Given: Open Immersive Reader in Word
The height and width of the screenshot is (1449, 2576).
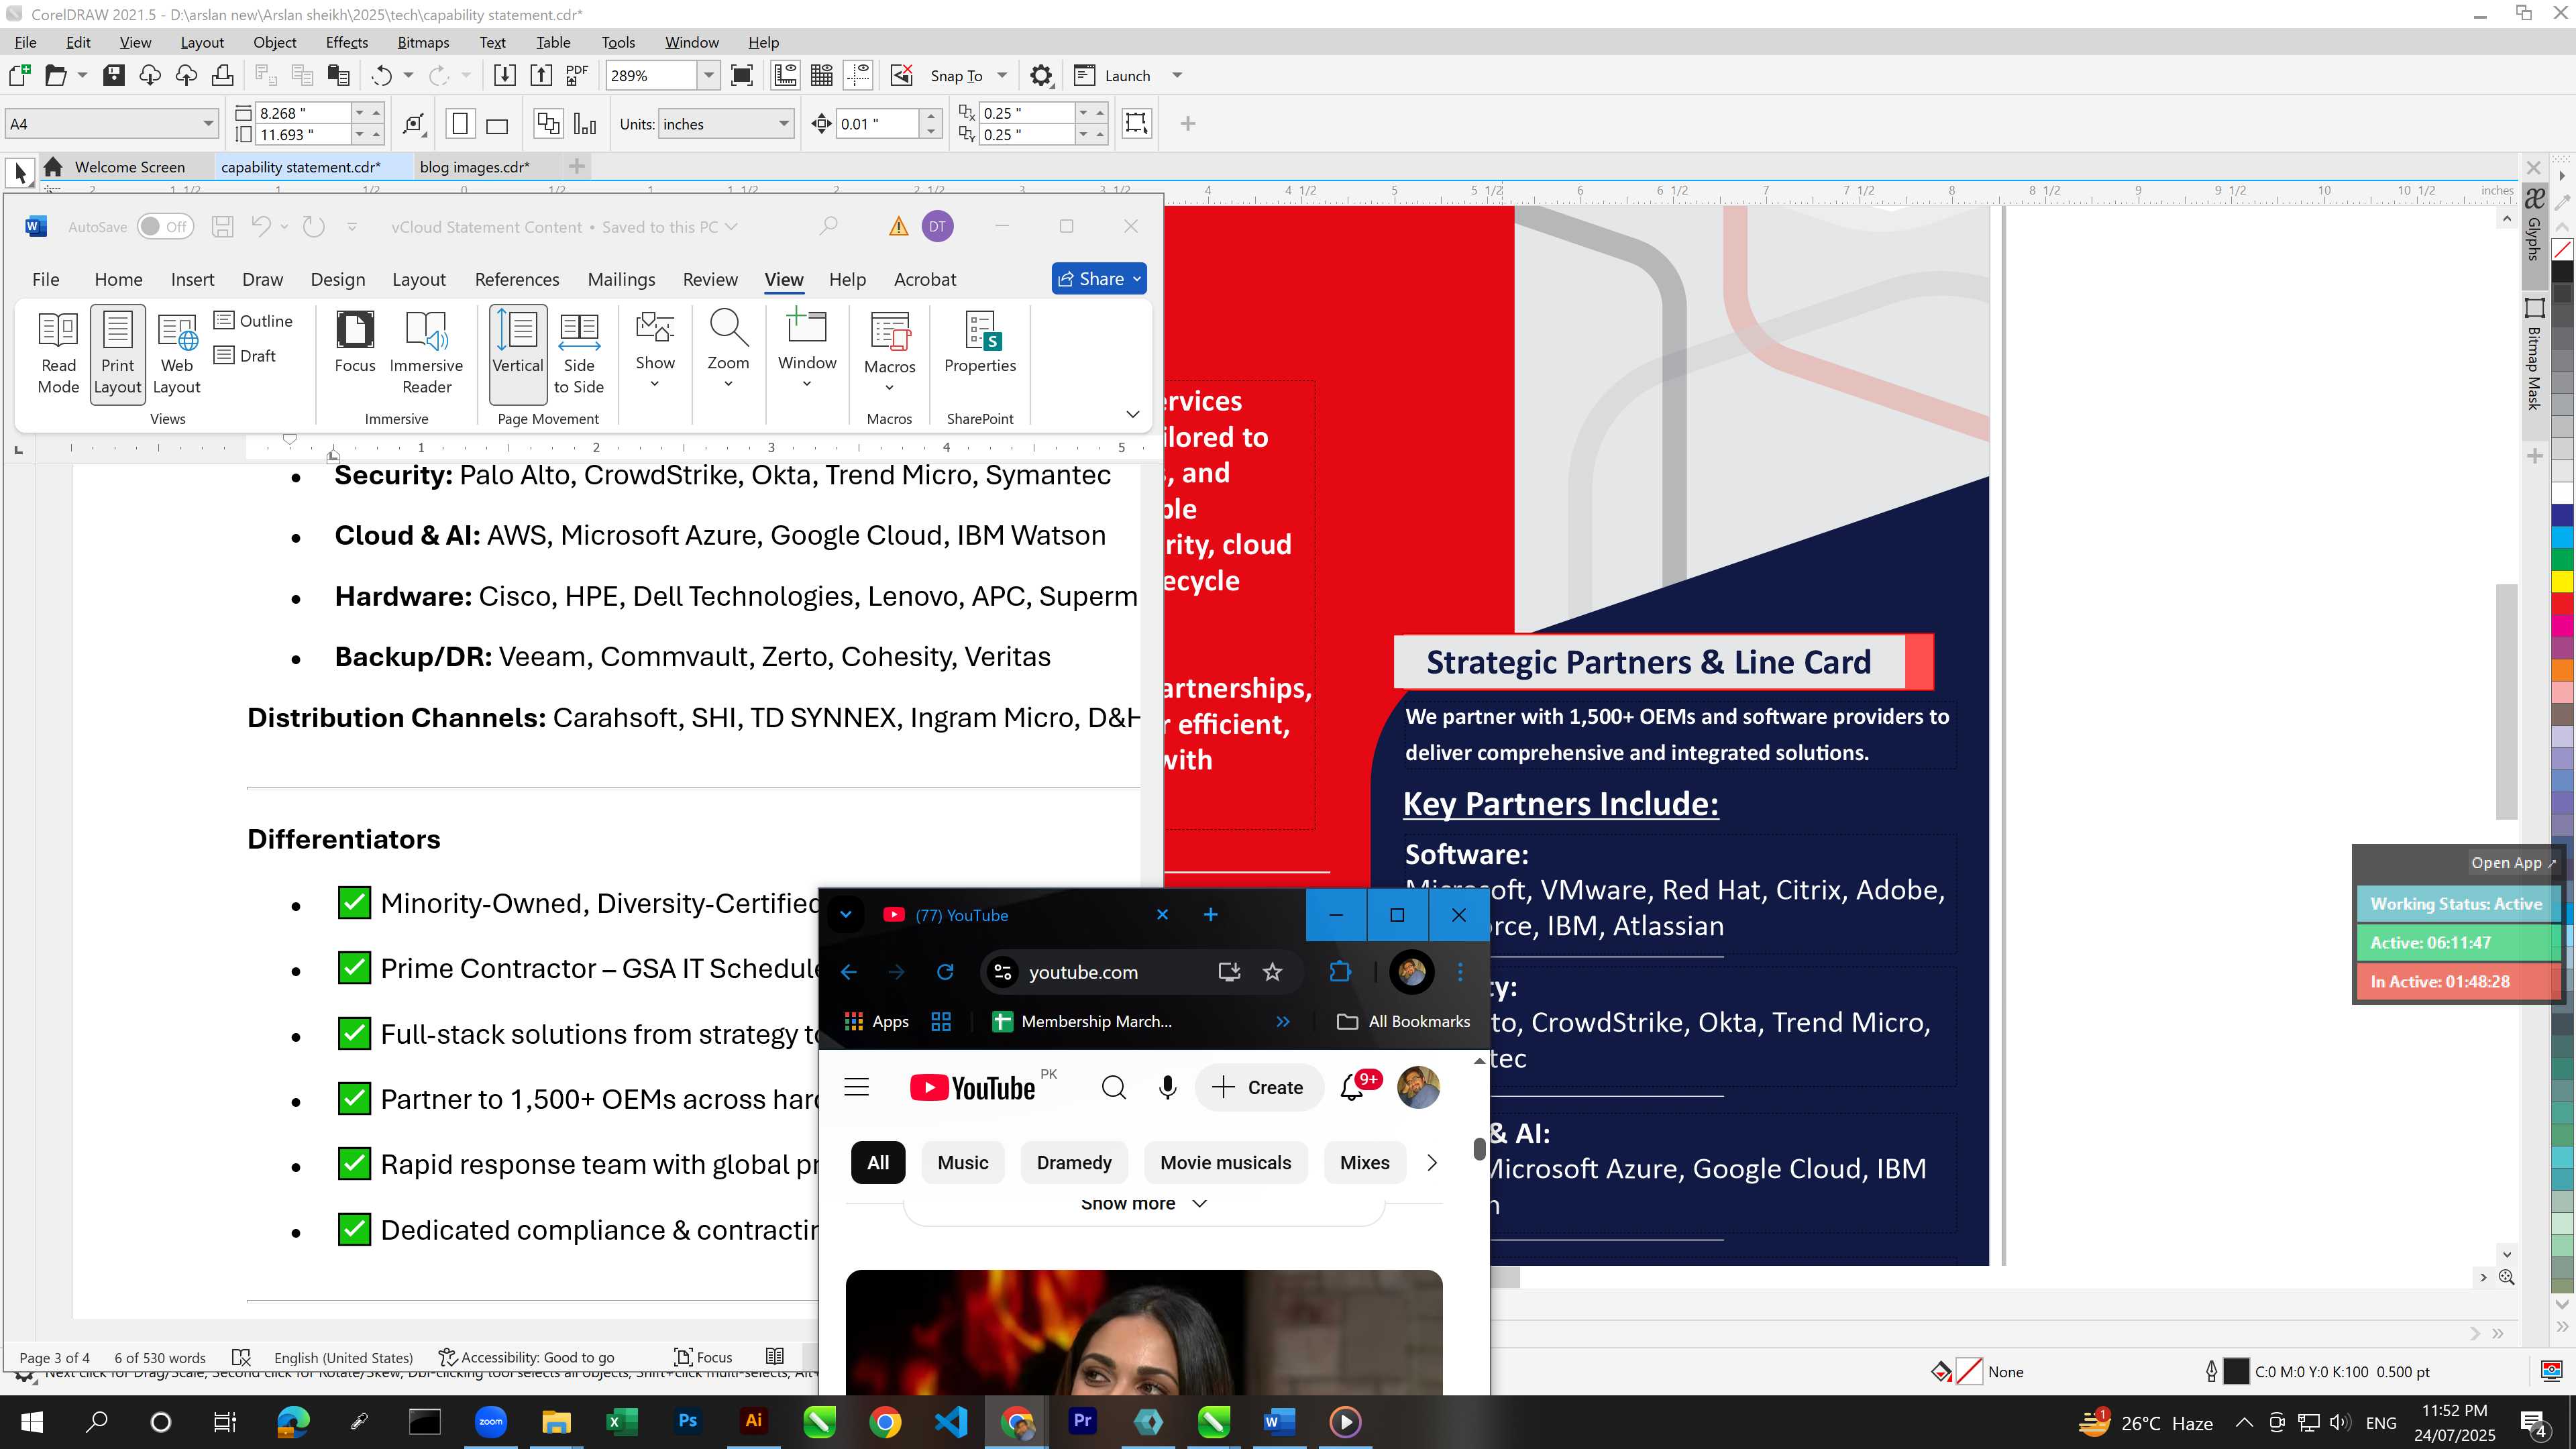Looking at the screenshot, I should pos(426,353).
